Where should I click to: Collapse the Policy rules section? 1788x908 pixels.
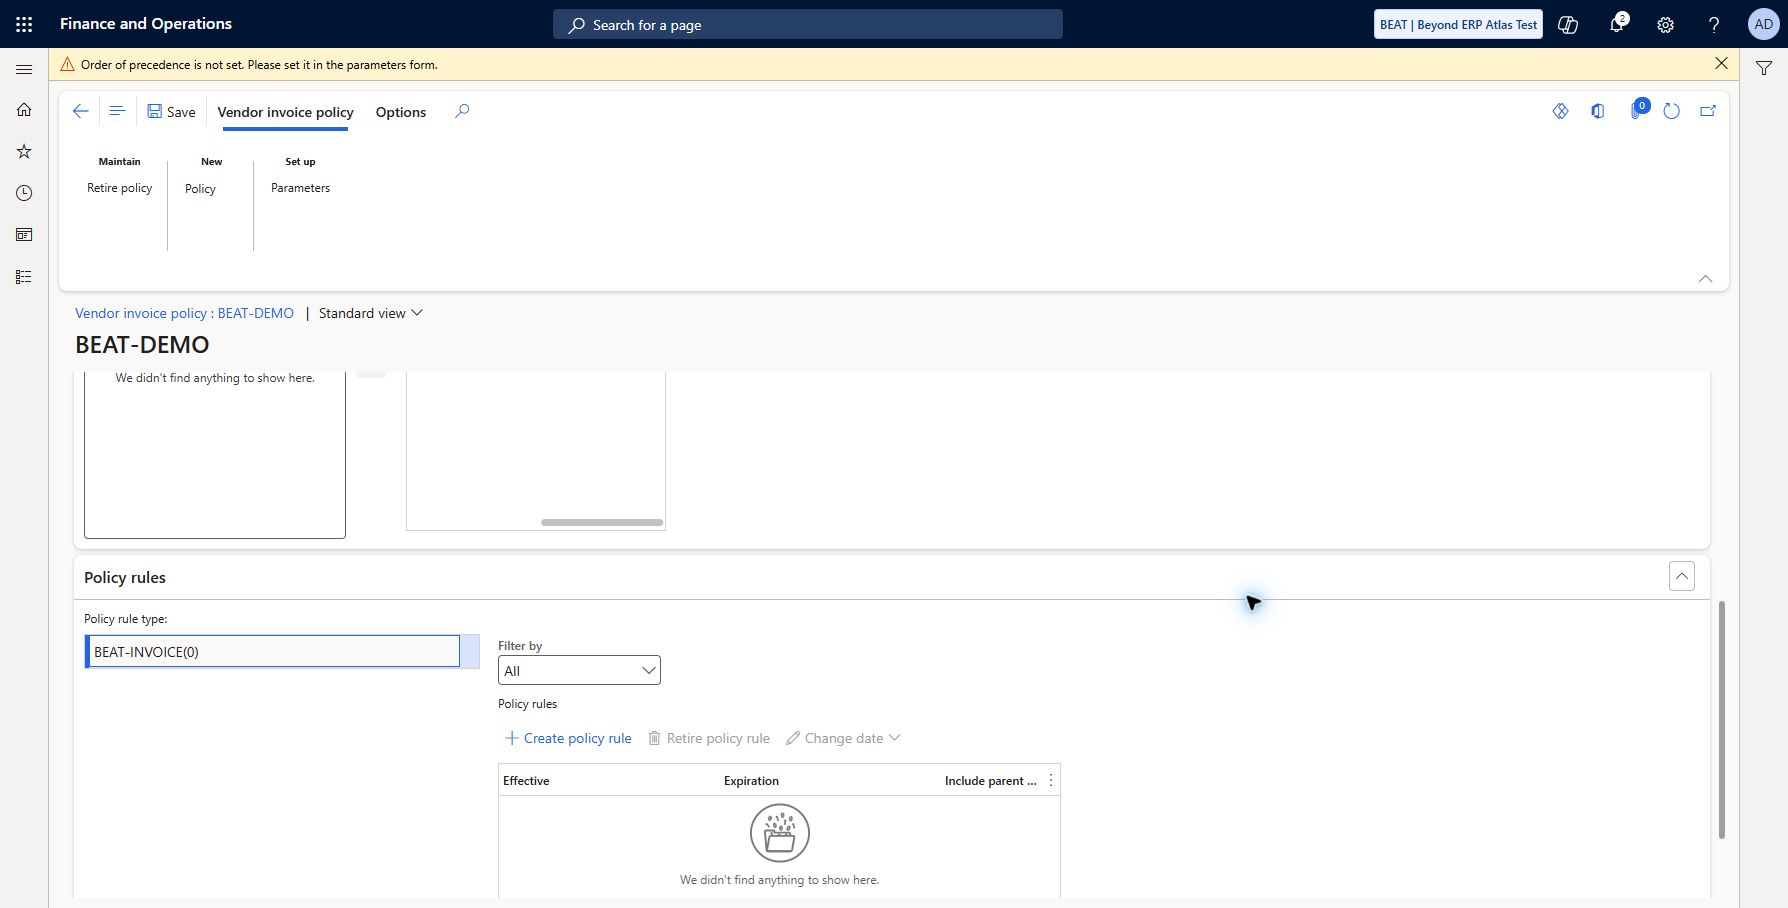[1682, 576]
